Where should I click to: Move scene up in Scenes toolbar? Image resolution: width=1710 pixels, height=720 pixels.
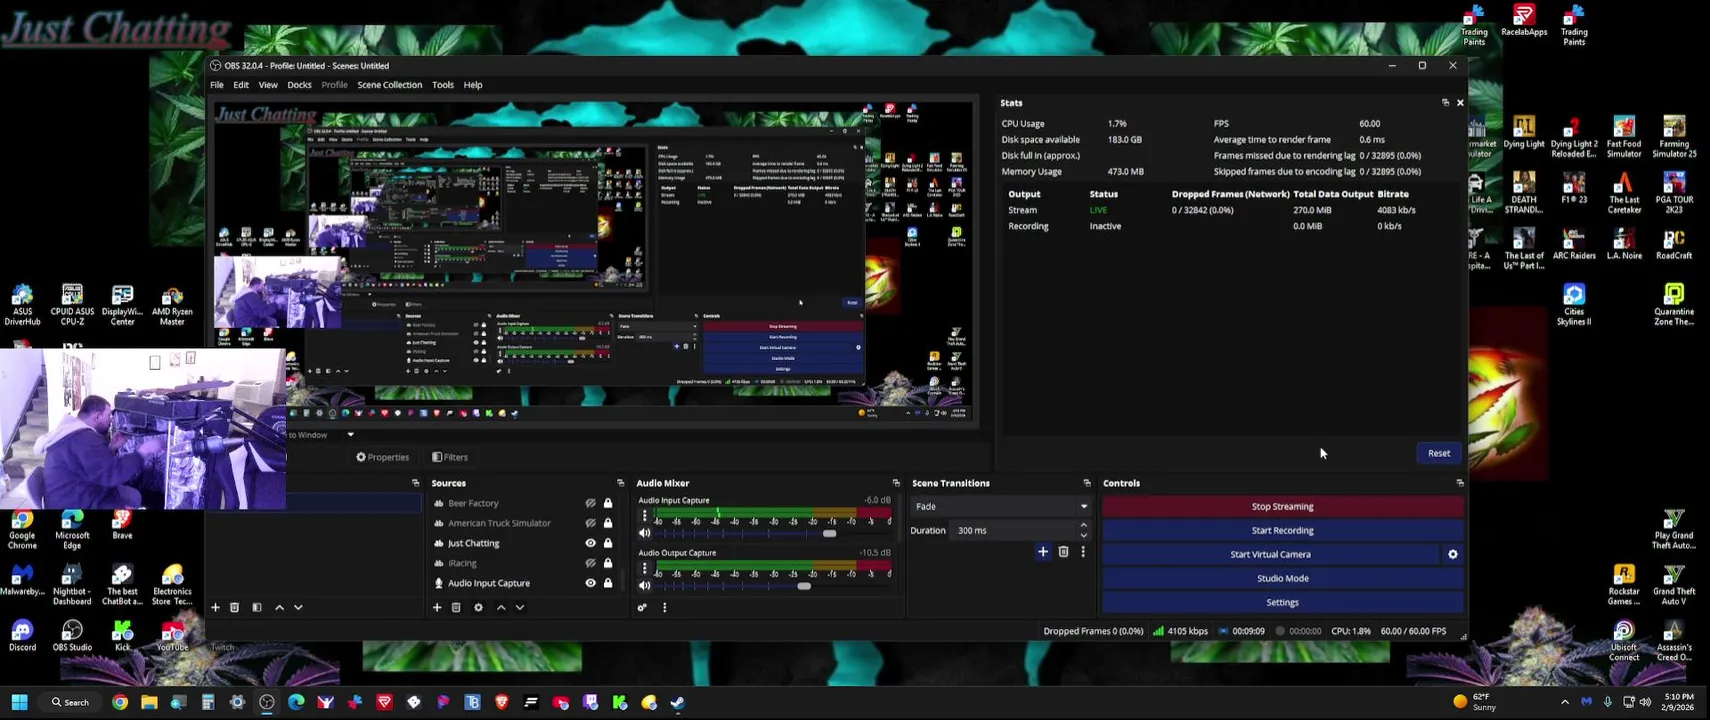point(279,607)
